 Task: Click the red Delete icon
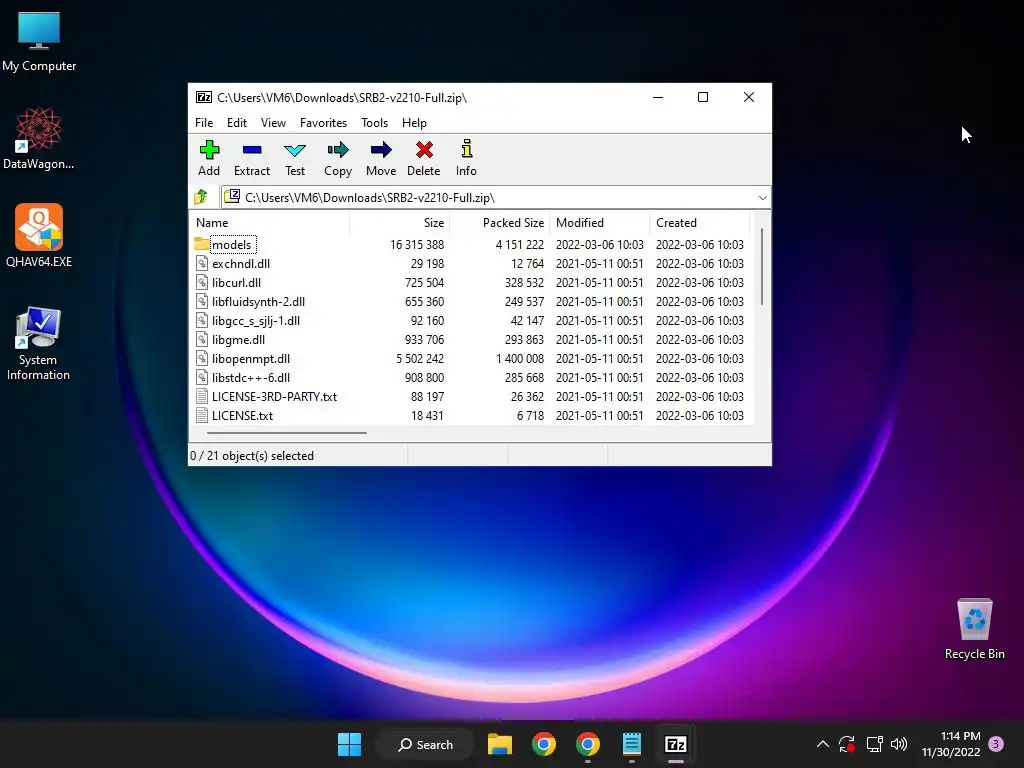tap(424, 150)
